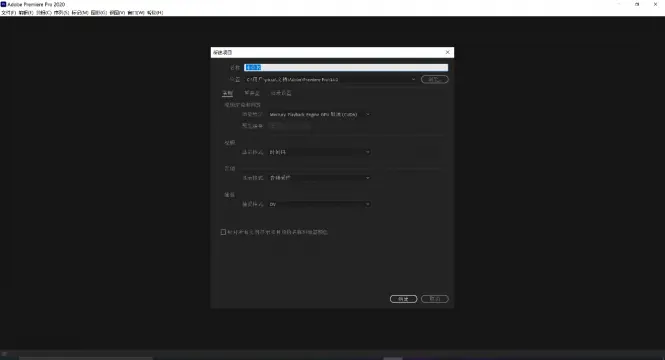Open the video display format dropdown (时间码)
The image size is (665, 360).
pos(319,152)
